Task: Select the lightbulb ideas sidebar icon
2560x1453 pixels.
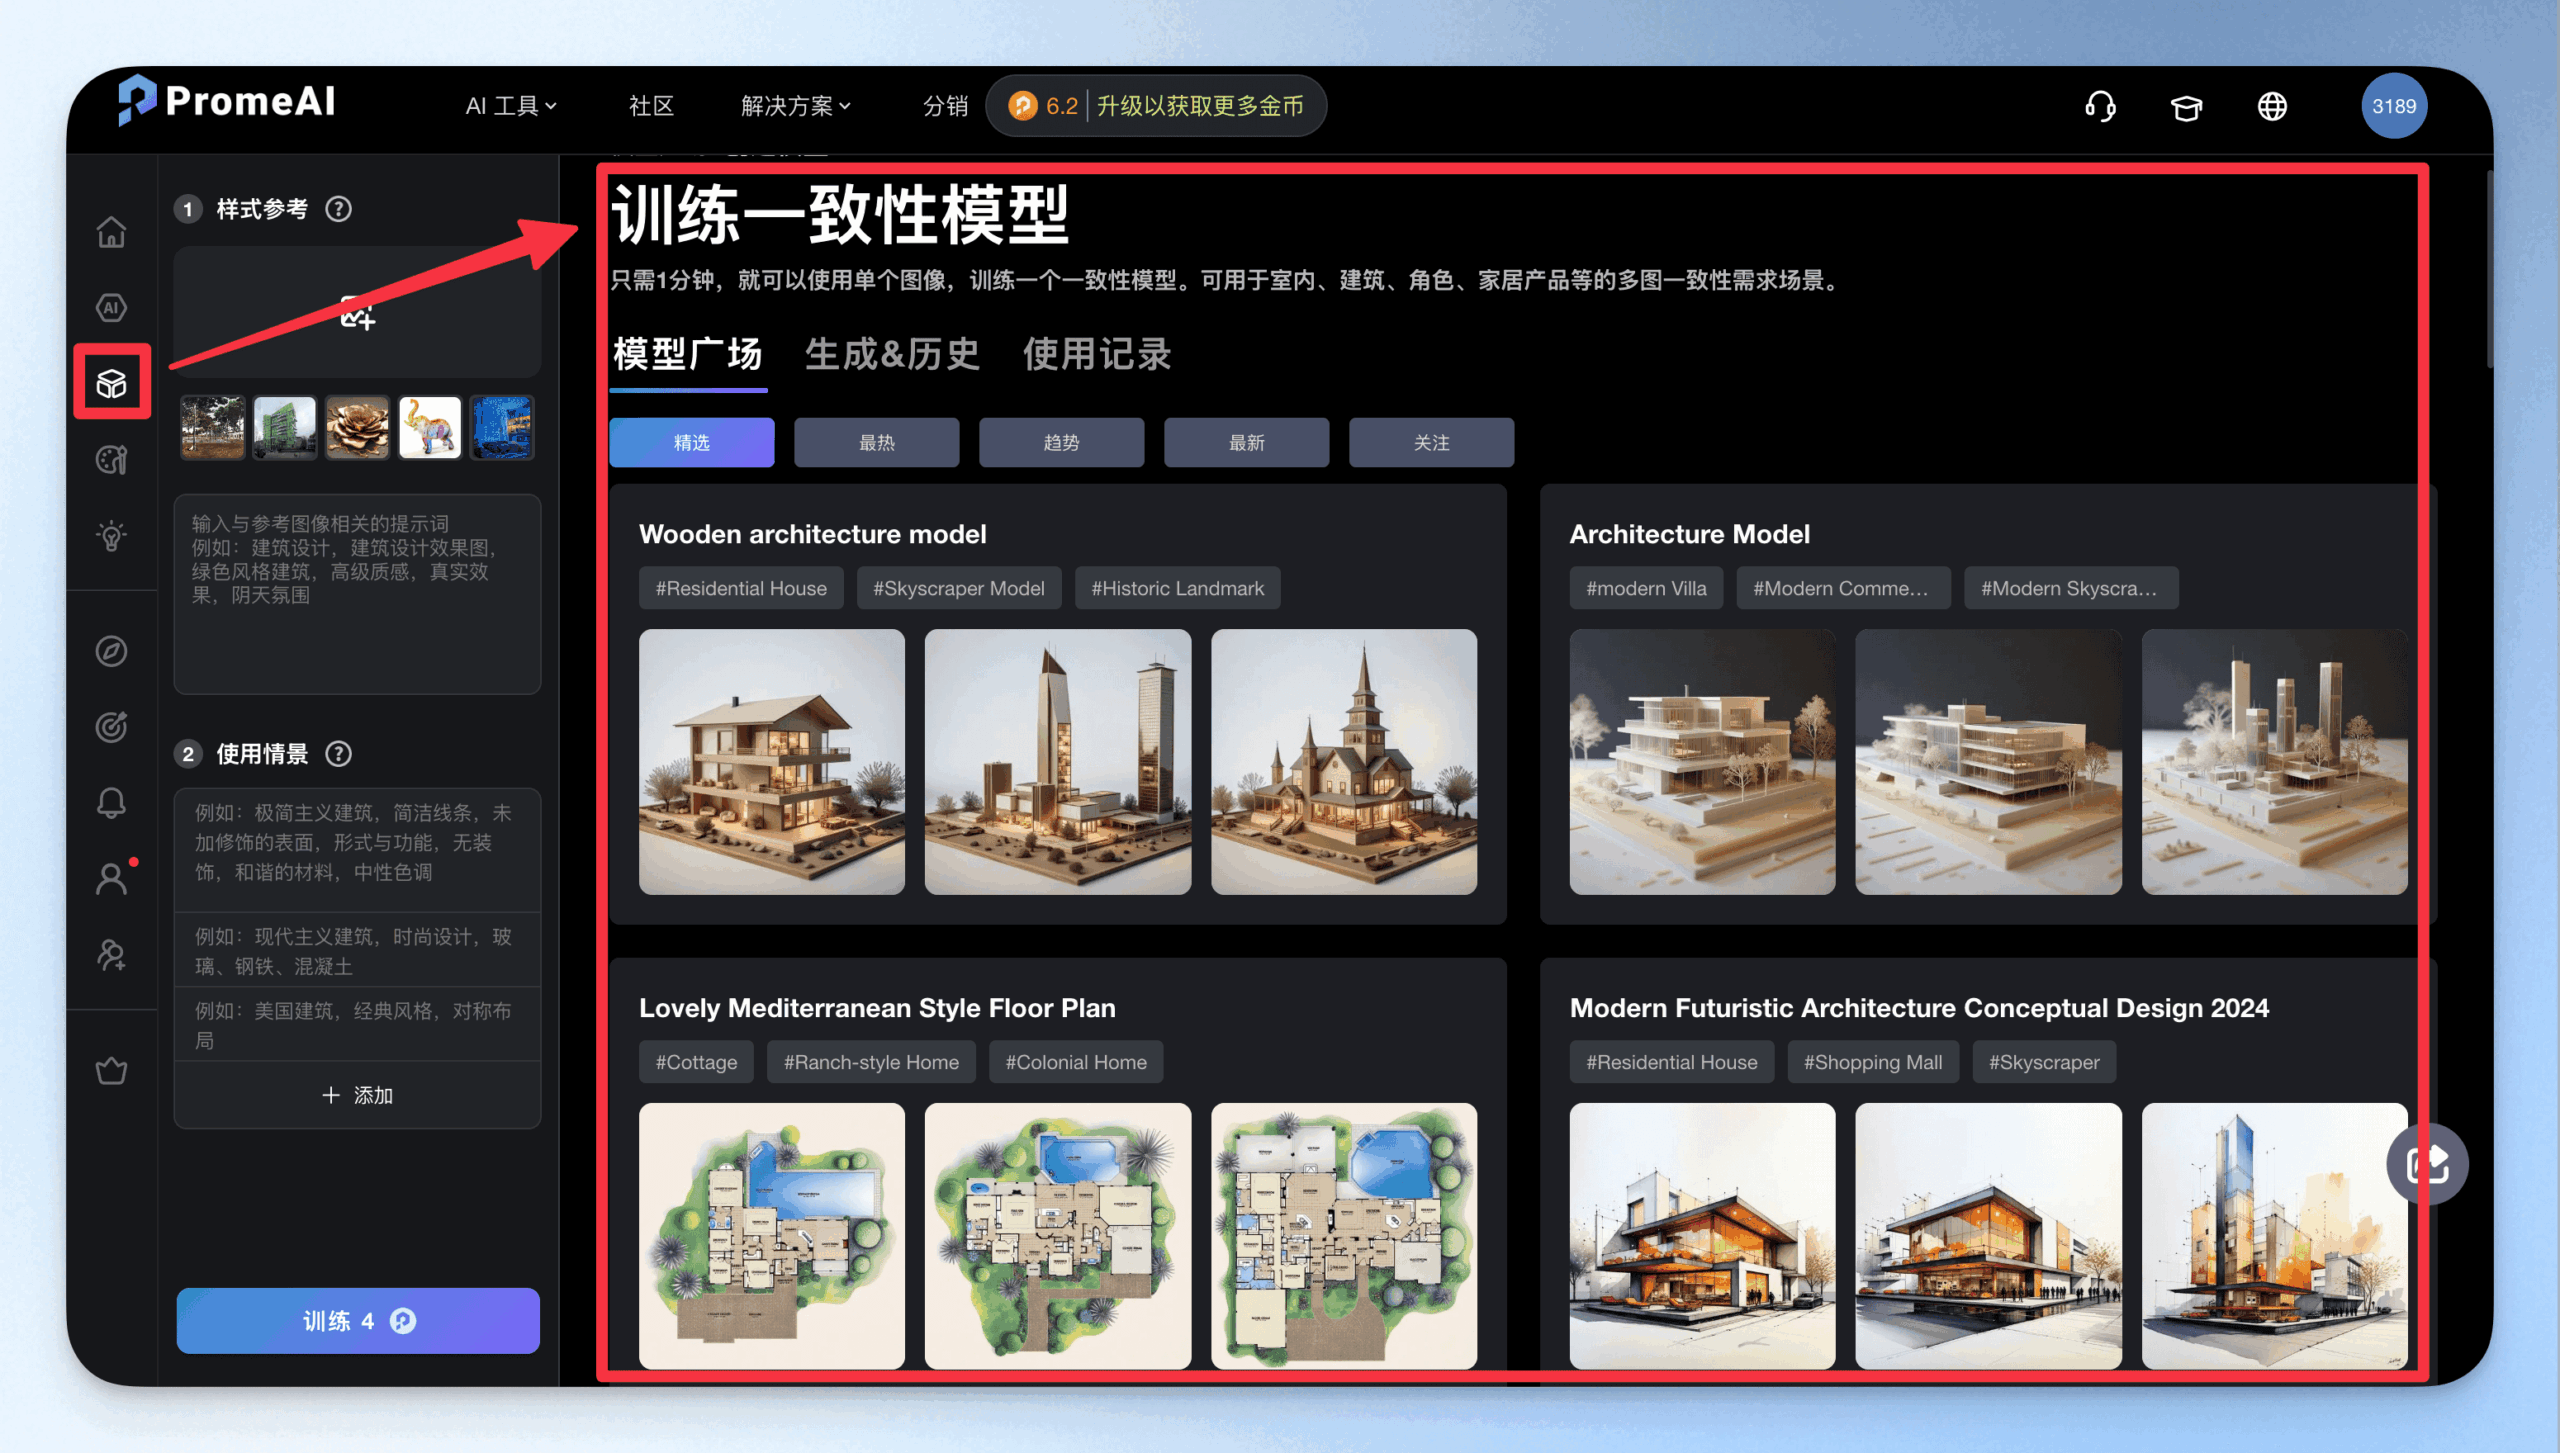Action: coord(111,536)
